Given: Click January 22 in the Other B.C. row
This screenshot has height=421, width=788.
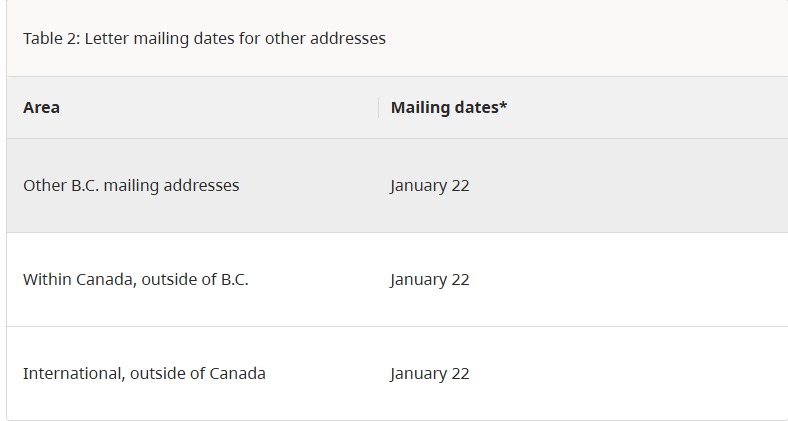Looking at the screenshot, I should (430, 186).
